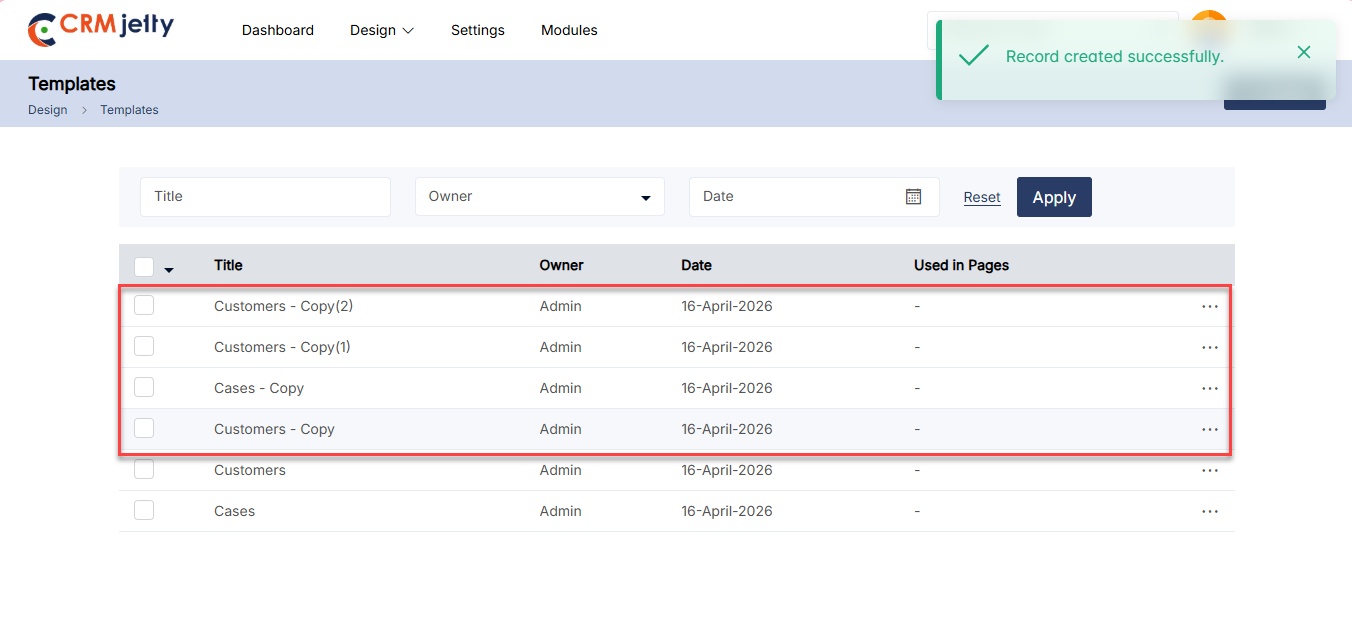Image resolution: width=1352 pixels, height=633 pixels.
Task: Open actions menu for Customers - Copy(2)
Action: 1209,307
